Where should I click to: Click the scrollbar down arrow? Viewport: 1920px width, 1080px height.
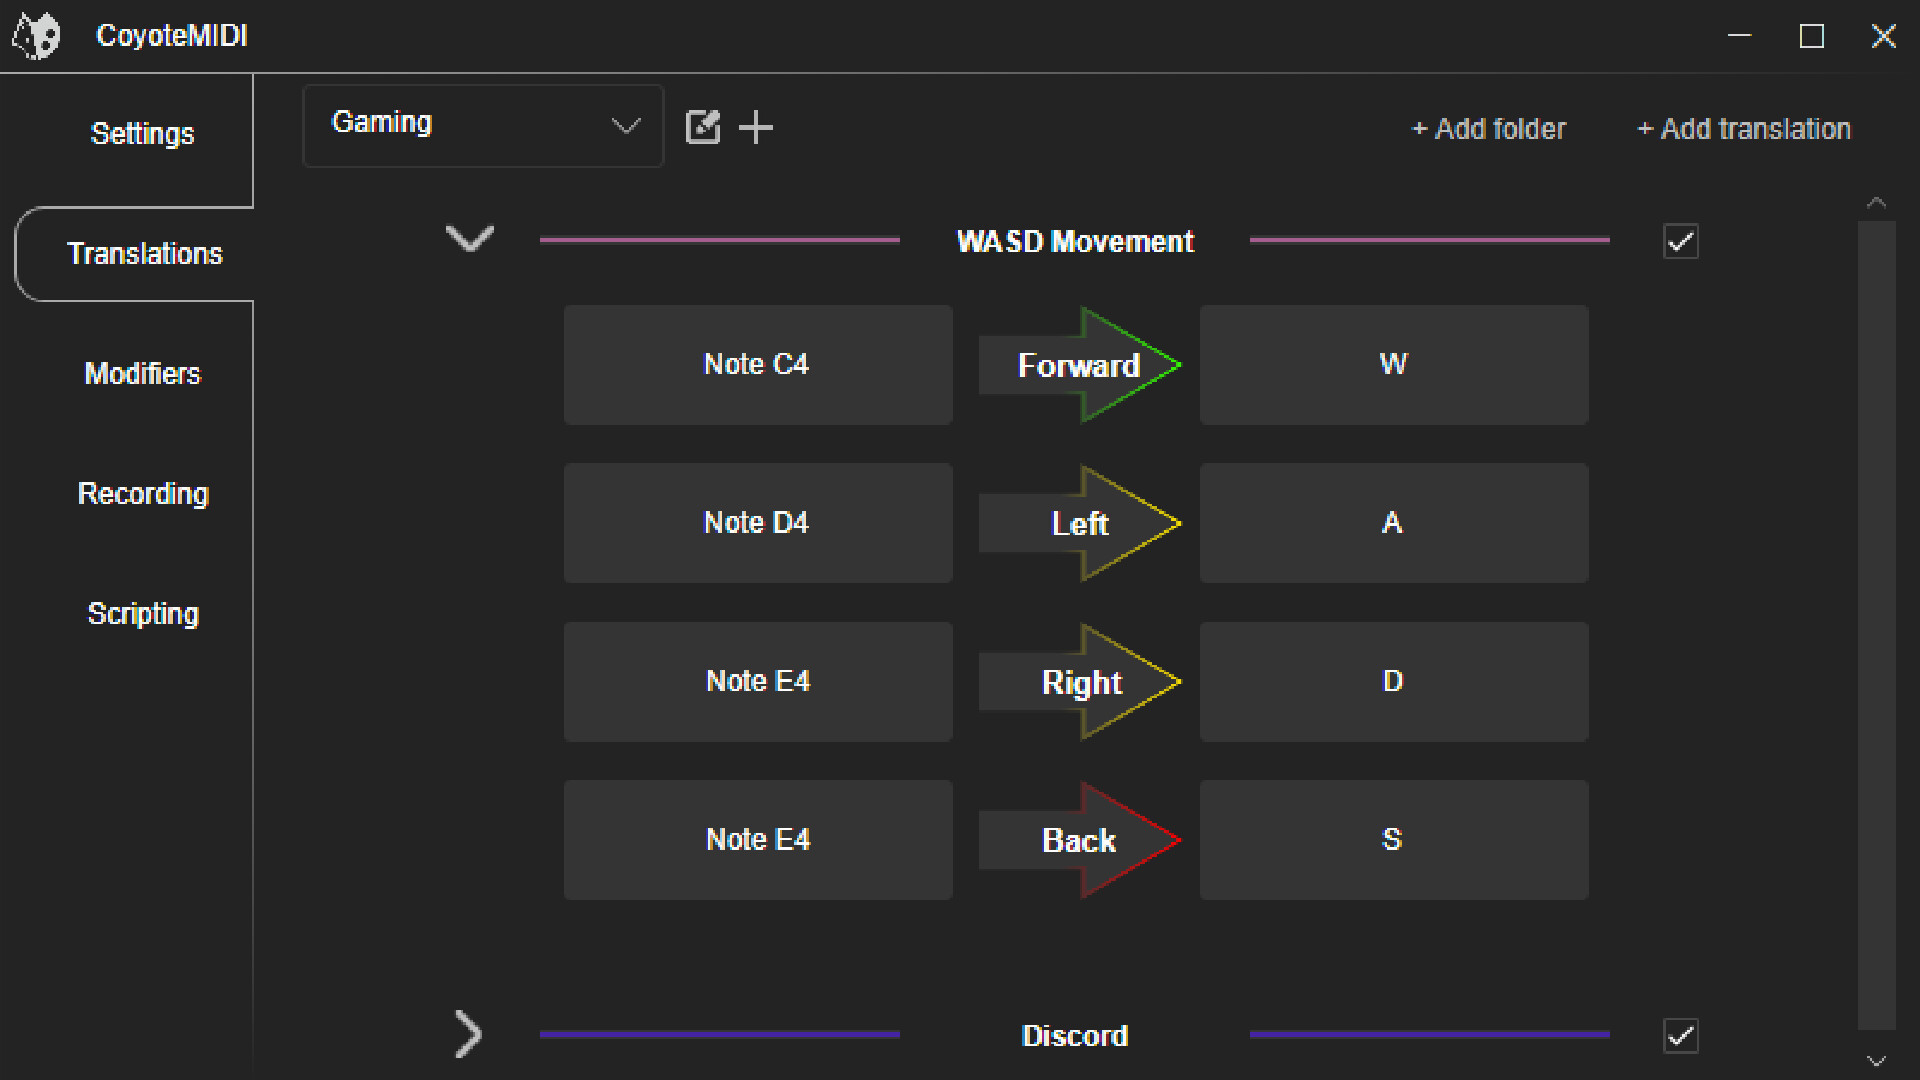(1877, 1061)
